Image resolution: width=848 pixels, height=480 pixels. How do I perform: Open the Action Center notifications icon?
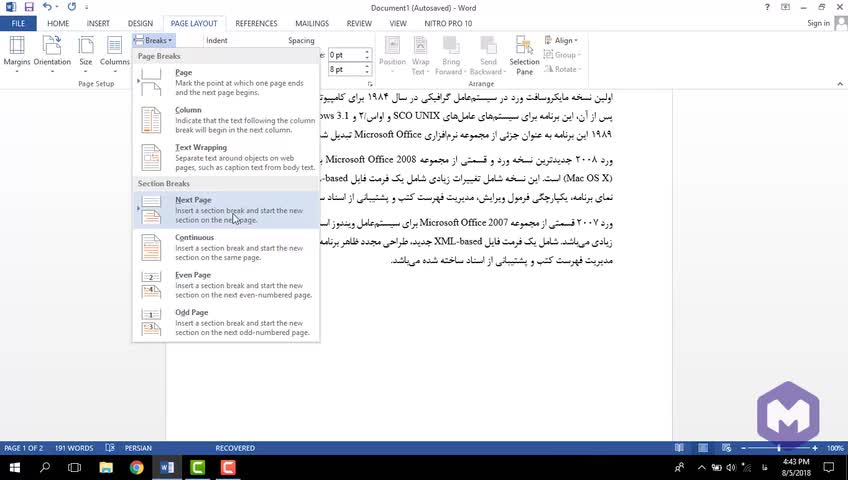click(829, 468)
